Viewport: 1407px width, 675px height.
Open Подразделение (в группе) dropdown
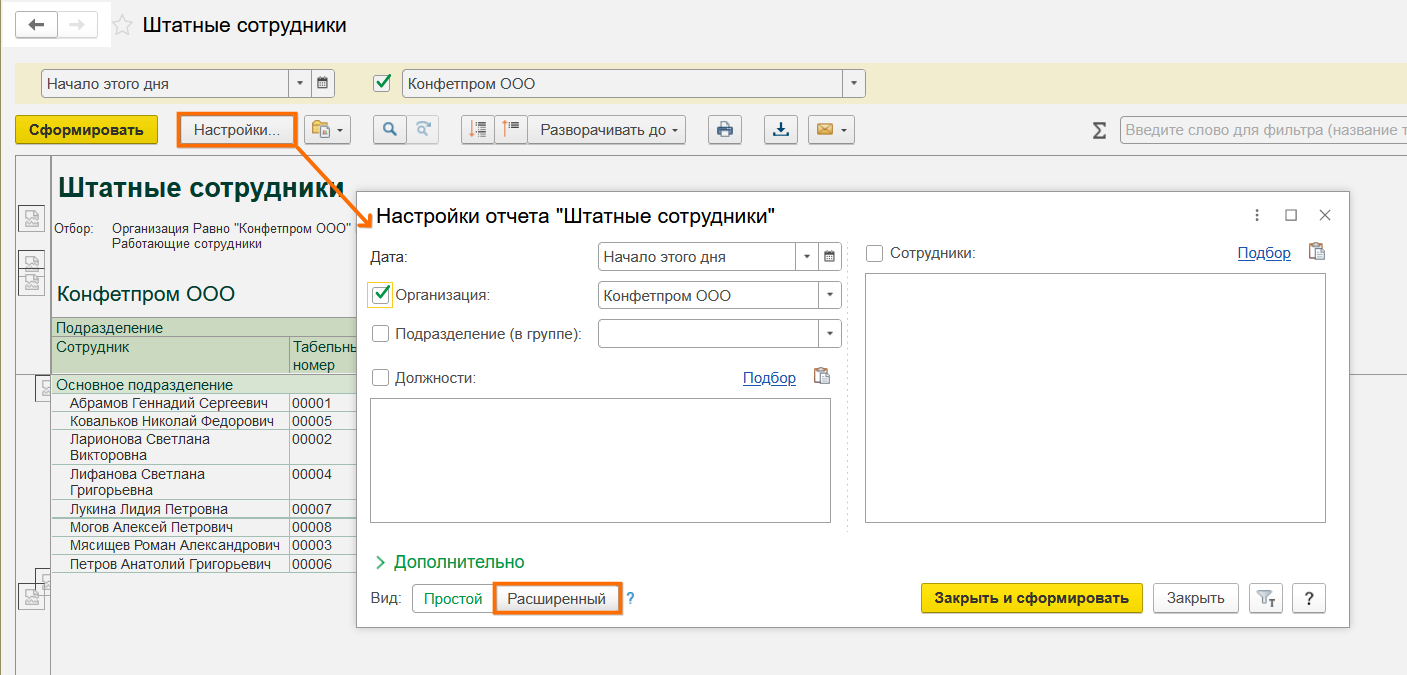coord(829,334)
